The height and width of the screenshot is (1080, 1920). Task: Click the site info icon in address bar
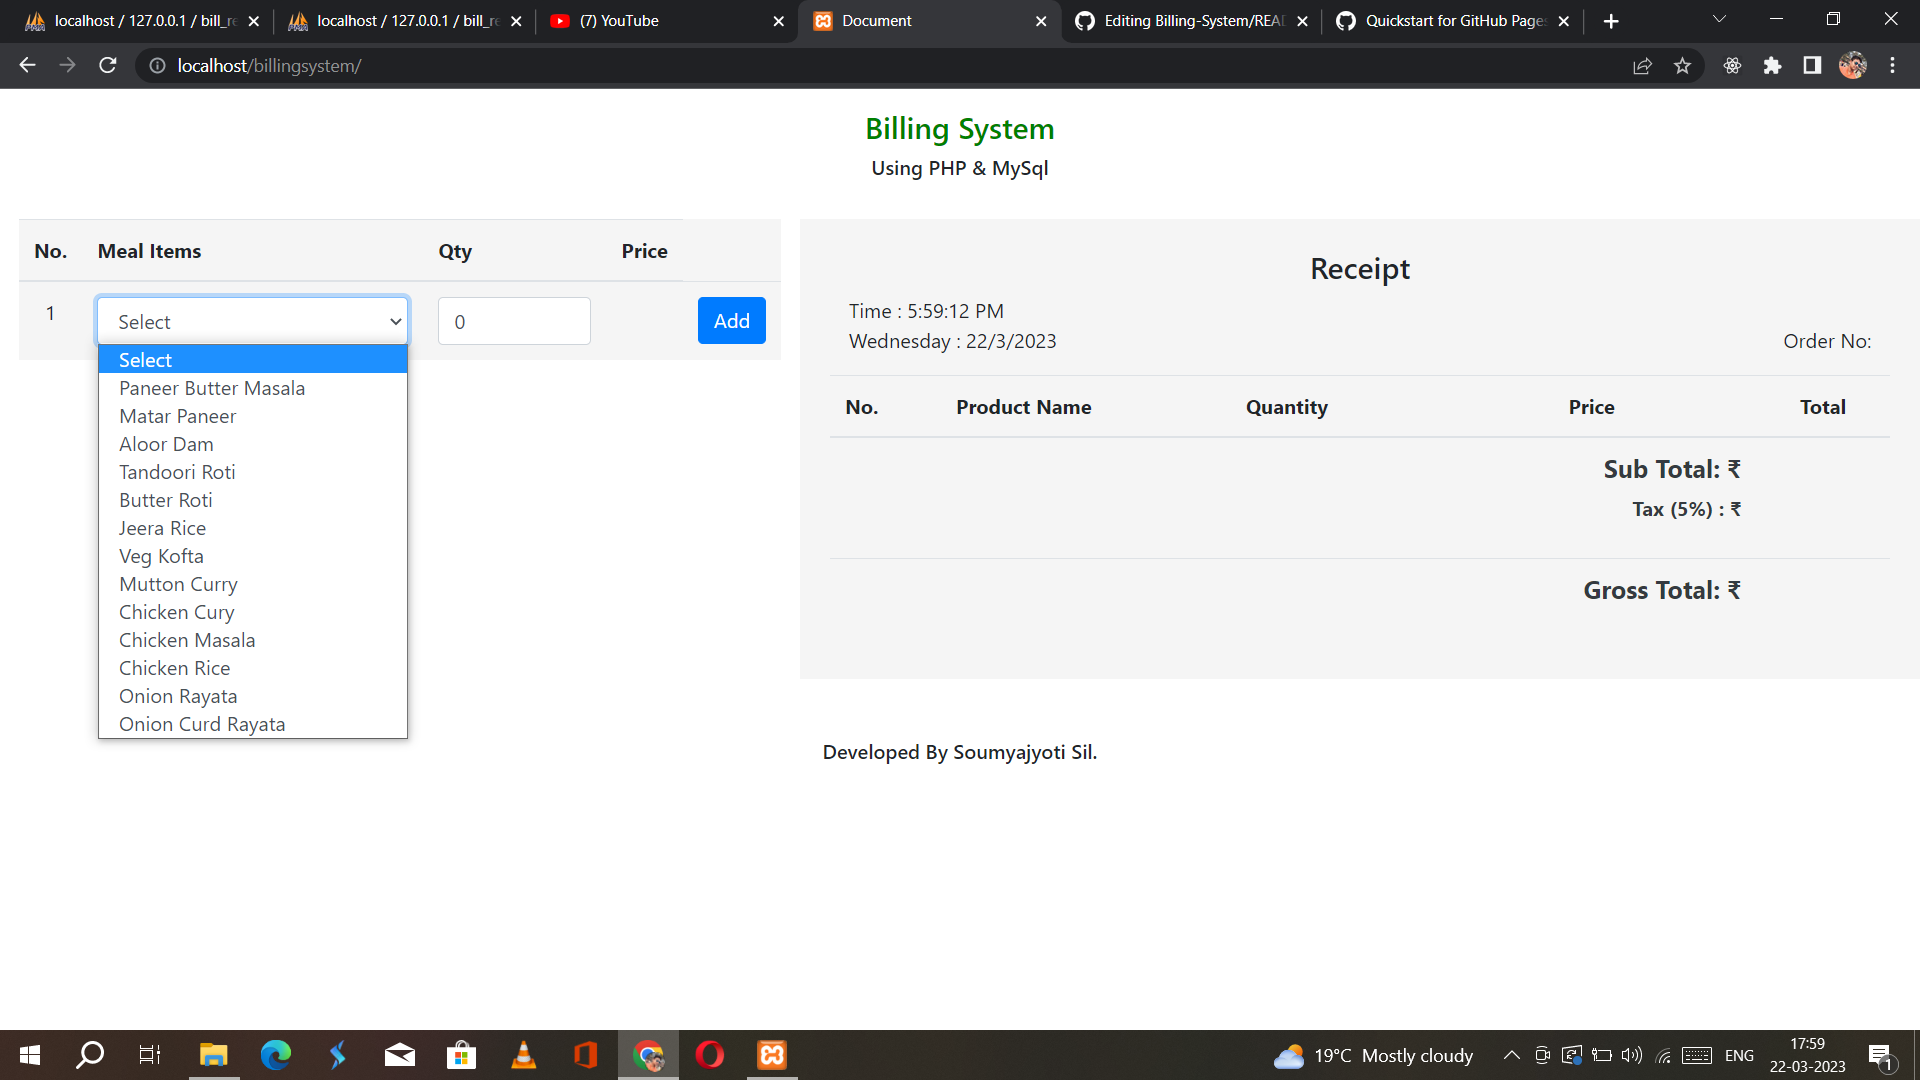[x=157, y=66]
